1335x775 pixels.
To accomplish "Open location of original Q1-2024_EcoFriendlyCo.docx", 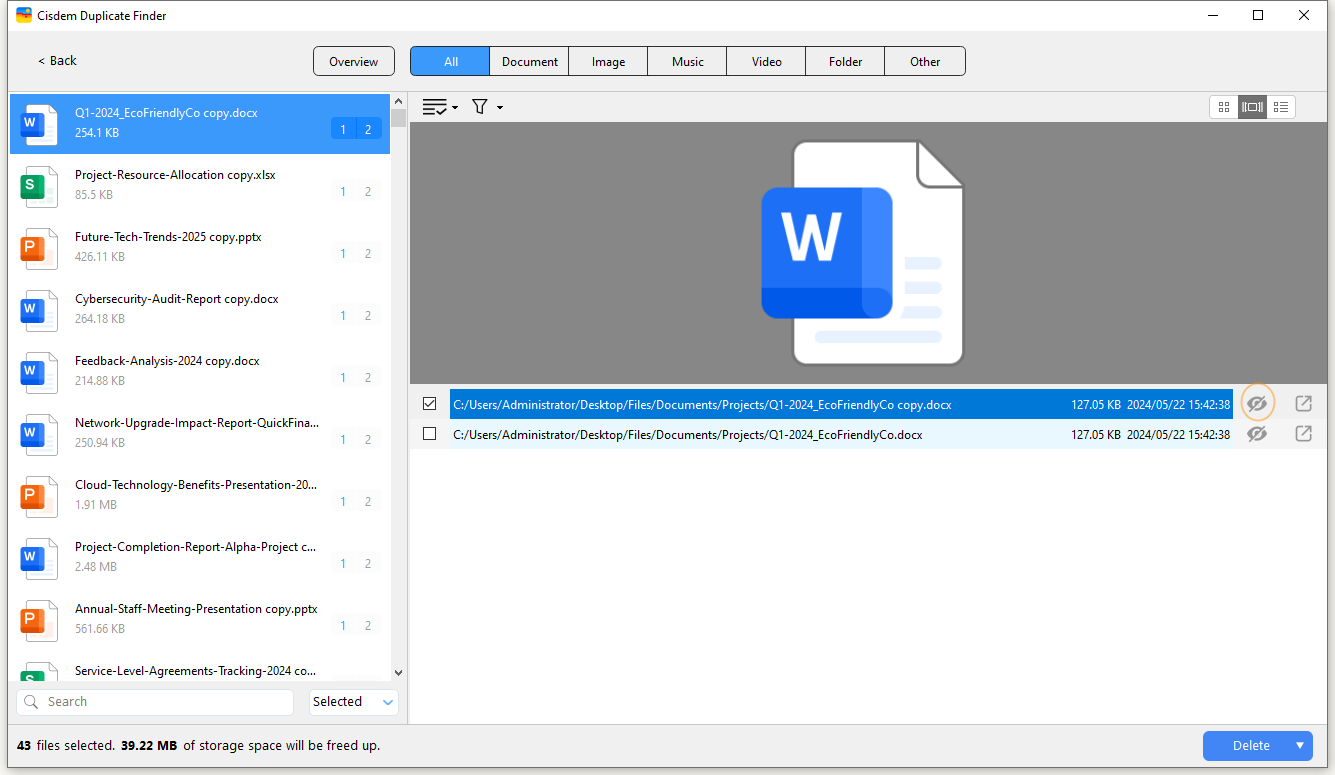I will coord(1303,434).
